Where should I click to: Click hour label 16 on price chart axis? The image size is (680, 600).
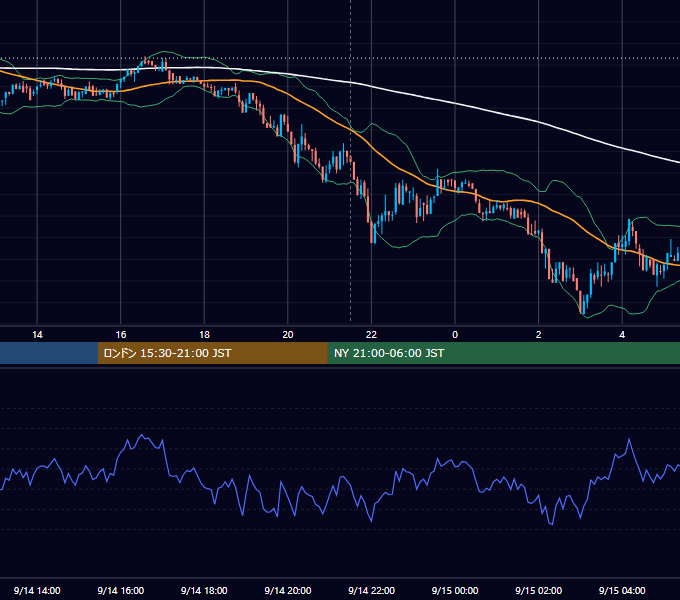pos(121,335)
